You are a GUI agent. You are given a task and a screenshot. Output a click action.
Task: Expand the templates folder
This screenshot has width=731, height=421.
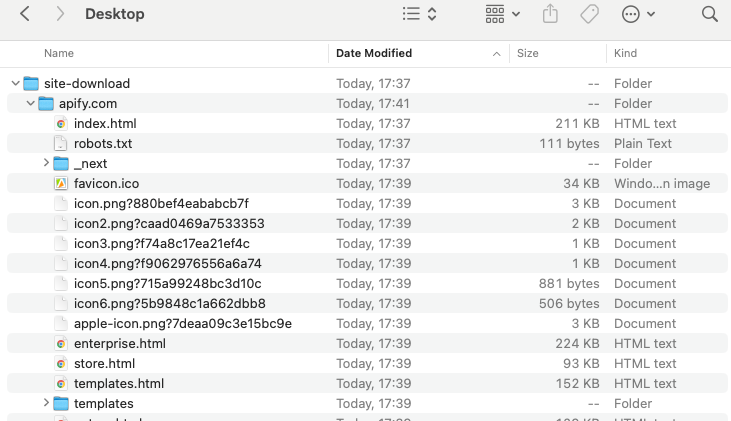pos(46,403)
